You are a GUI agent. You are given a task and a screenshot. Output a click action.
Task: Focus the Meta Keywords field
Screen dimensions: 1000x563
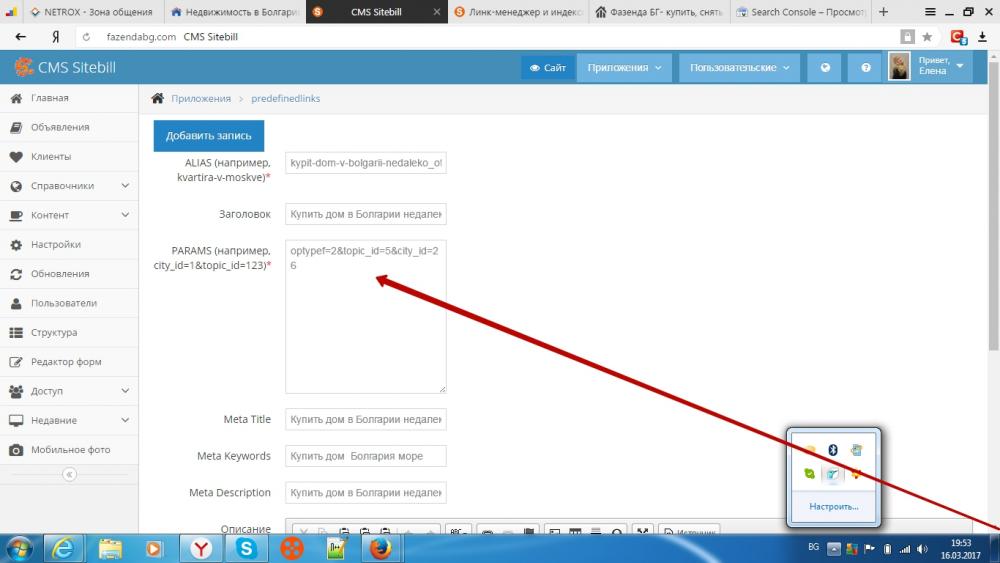[365, 456]
